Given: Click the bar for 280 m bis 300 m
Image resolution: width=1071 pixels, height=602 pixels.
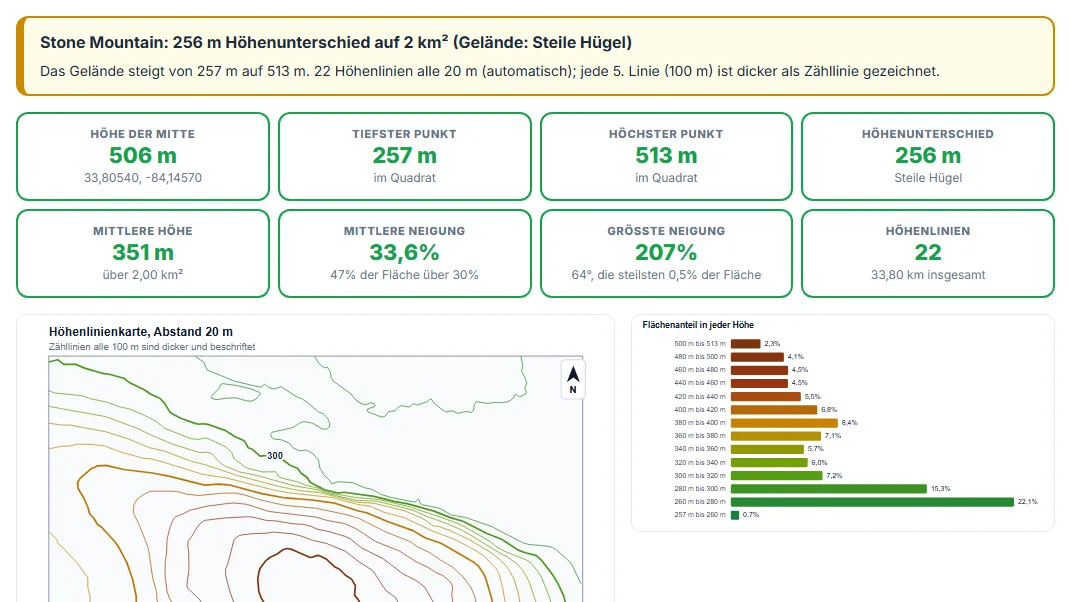Looking at the screenshot, I should pos(829,489).
